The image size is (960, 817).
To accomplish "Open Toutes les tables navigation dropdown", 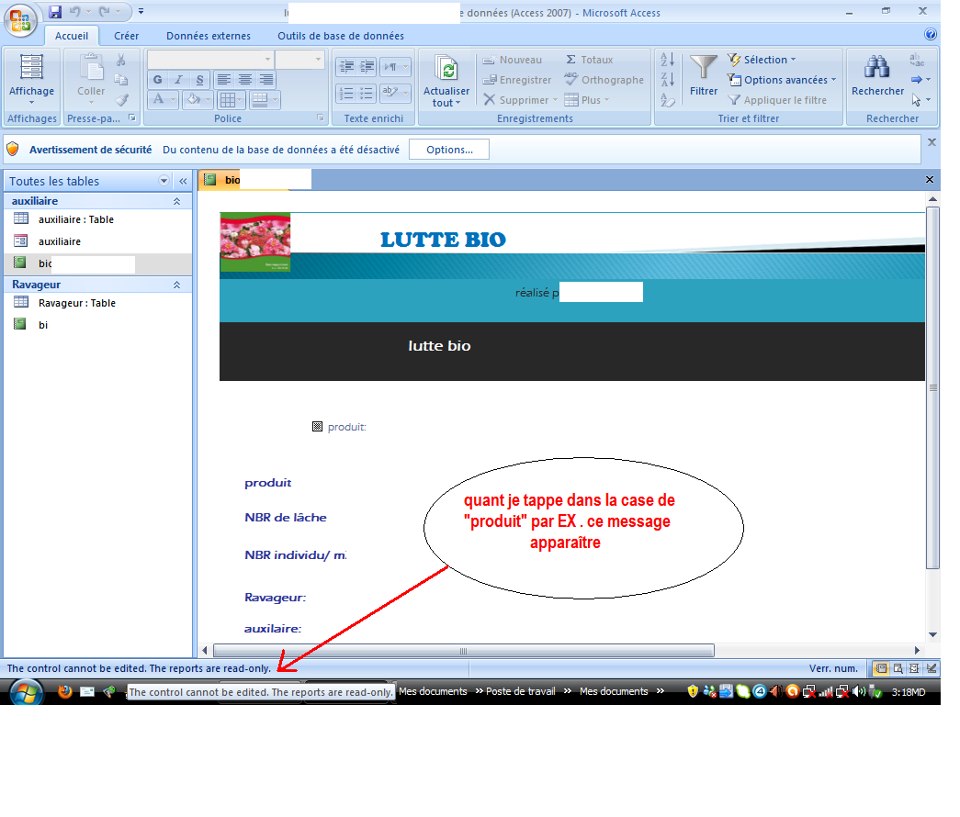I will pyautogui.click(x=163, y=181).
